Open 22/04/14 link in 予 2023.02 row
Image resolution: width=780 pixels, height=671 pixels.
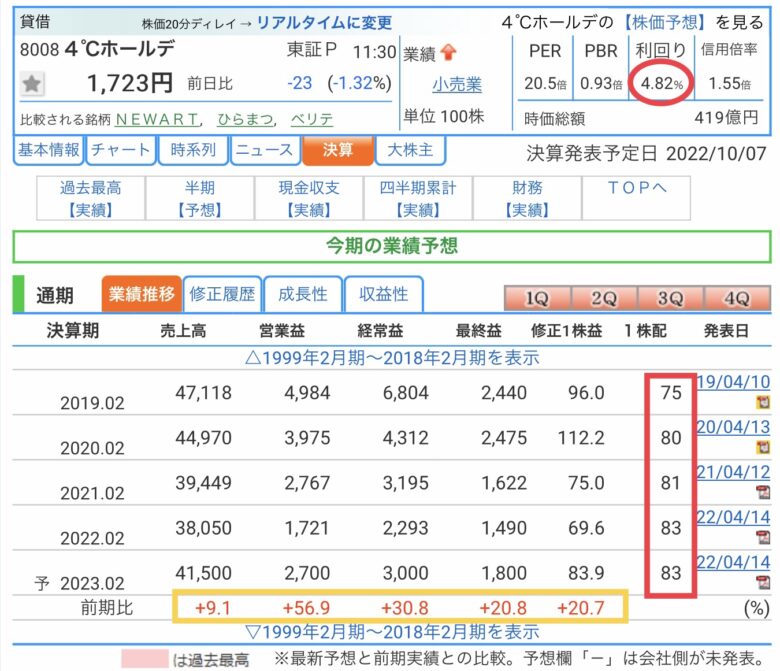click(x=733, y=562)
